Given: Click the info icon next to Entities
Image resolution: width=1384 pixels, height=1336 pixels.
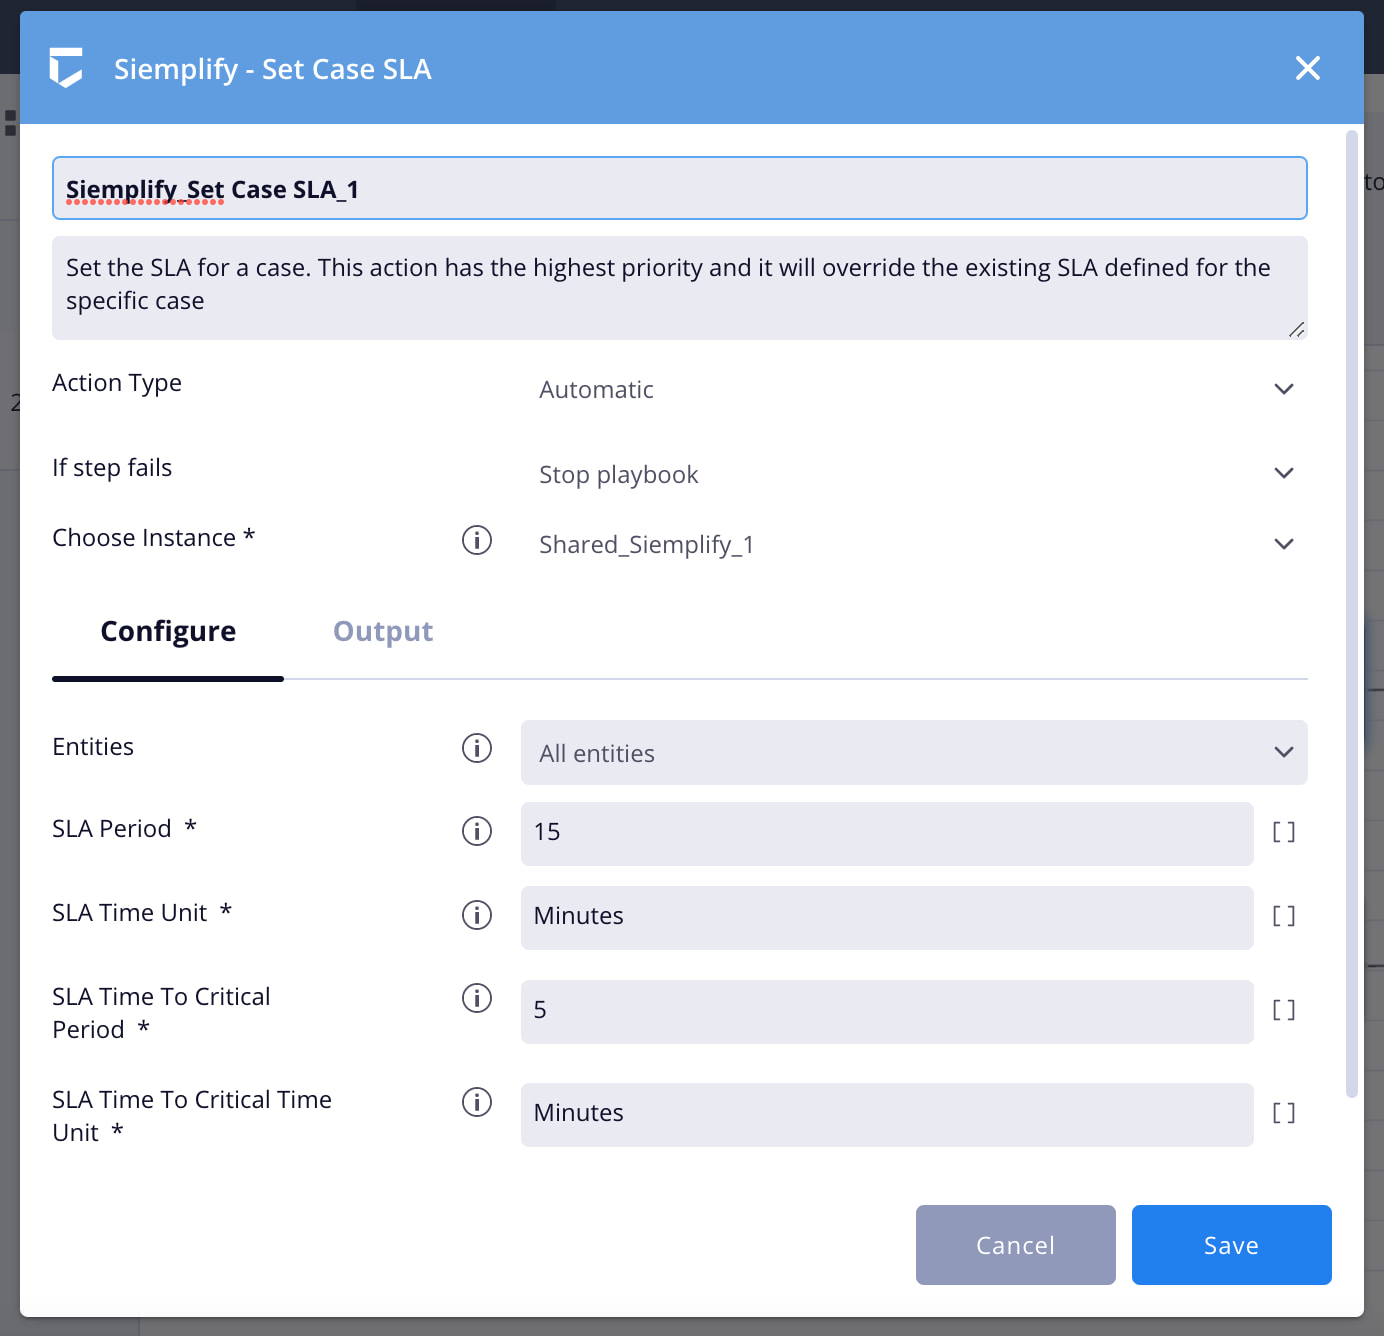Looking at the screenshot, I should [x=477, y=748].
